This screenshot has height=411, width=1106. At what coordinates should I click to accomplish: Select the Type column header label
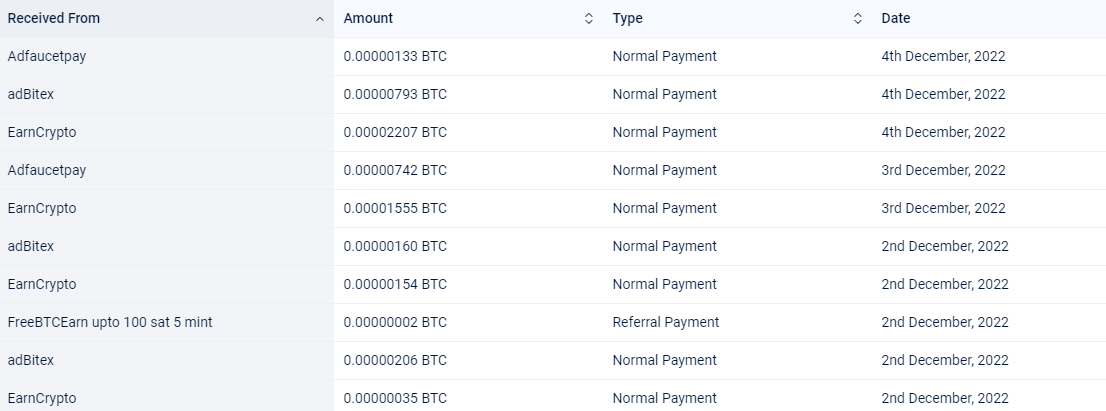click(627, 18)
